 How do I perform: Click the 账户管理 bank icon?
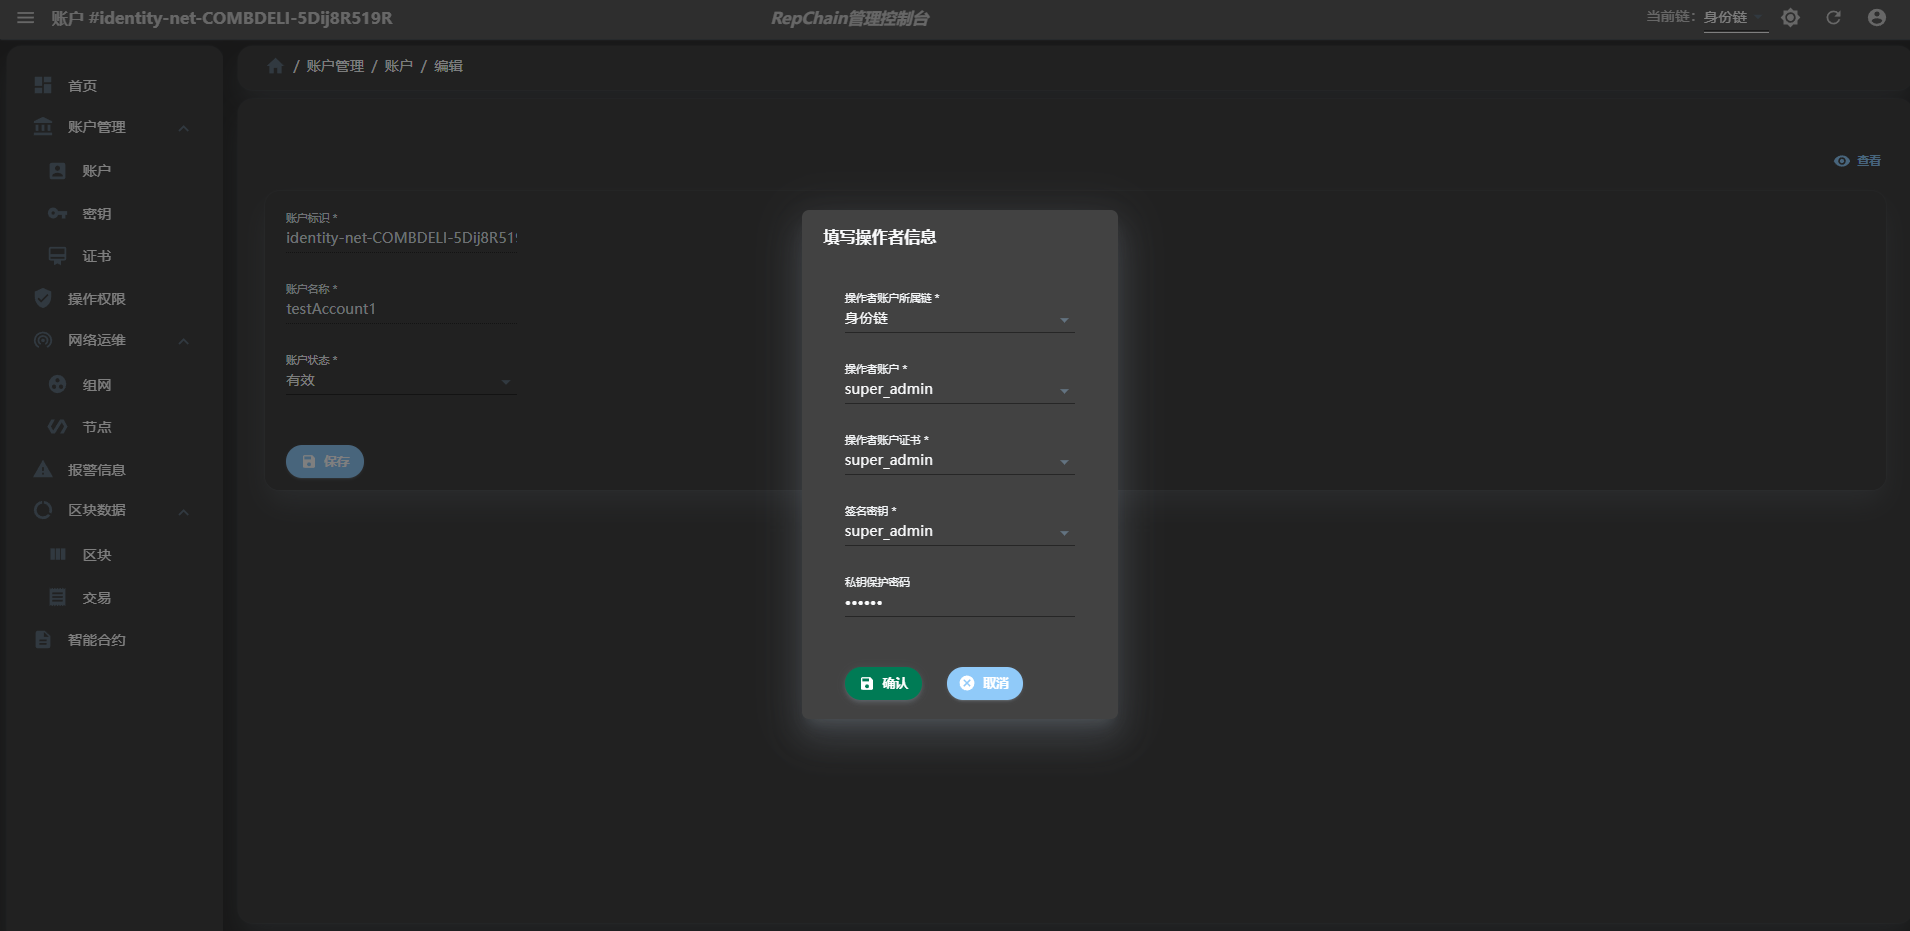43,127
